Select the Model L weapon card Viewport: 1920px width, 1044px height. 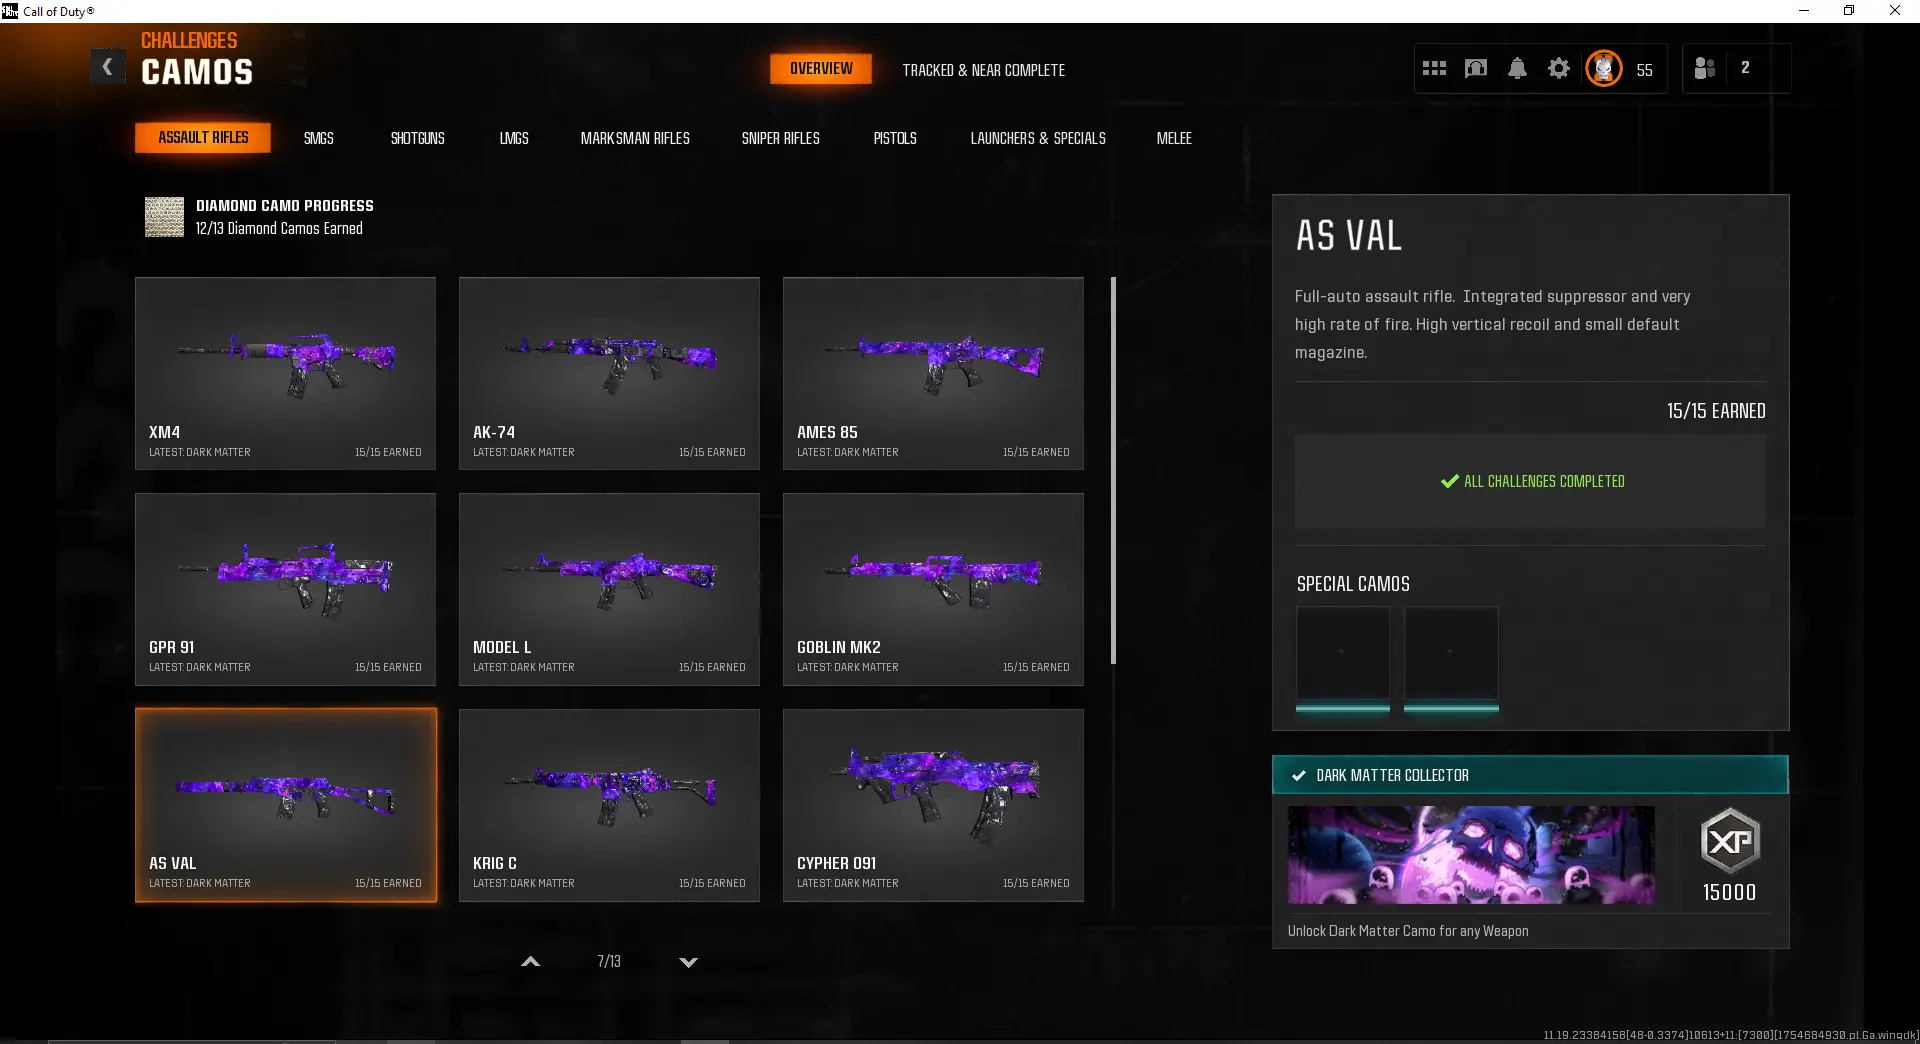[609, 589]
